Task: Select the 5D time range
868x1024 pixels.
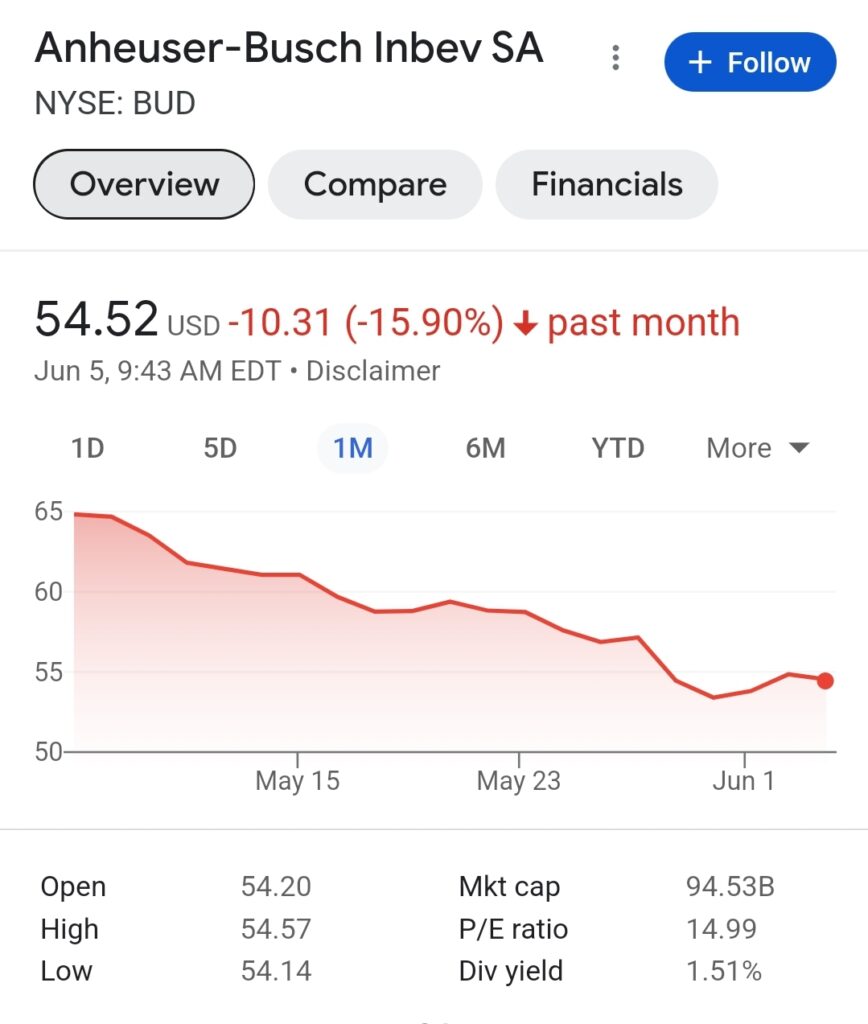Action: 220,448
